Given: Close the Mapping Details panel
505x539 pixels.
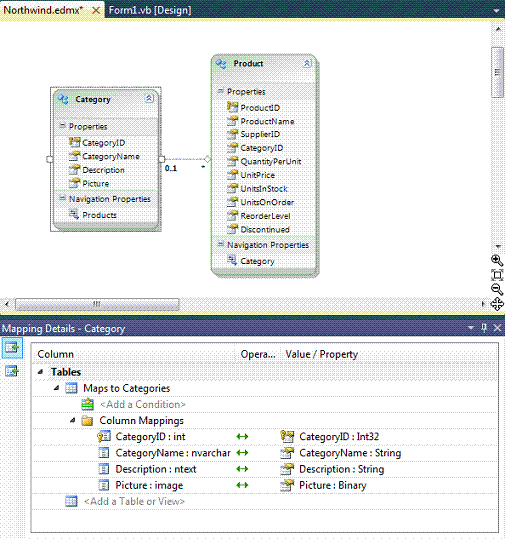Looking at the screenshot, I should point(497,328).
